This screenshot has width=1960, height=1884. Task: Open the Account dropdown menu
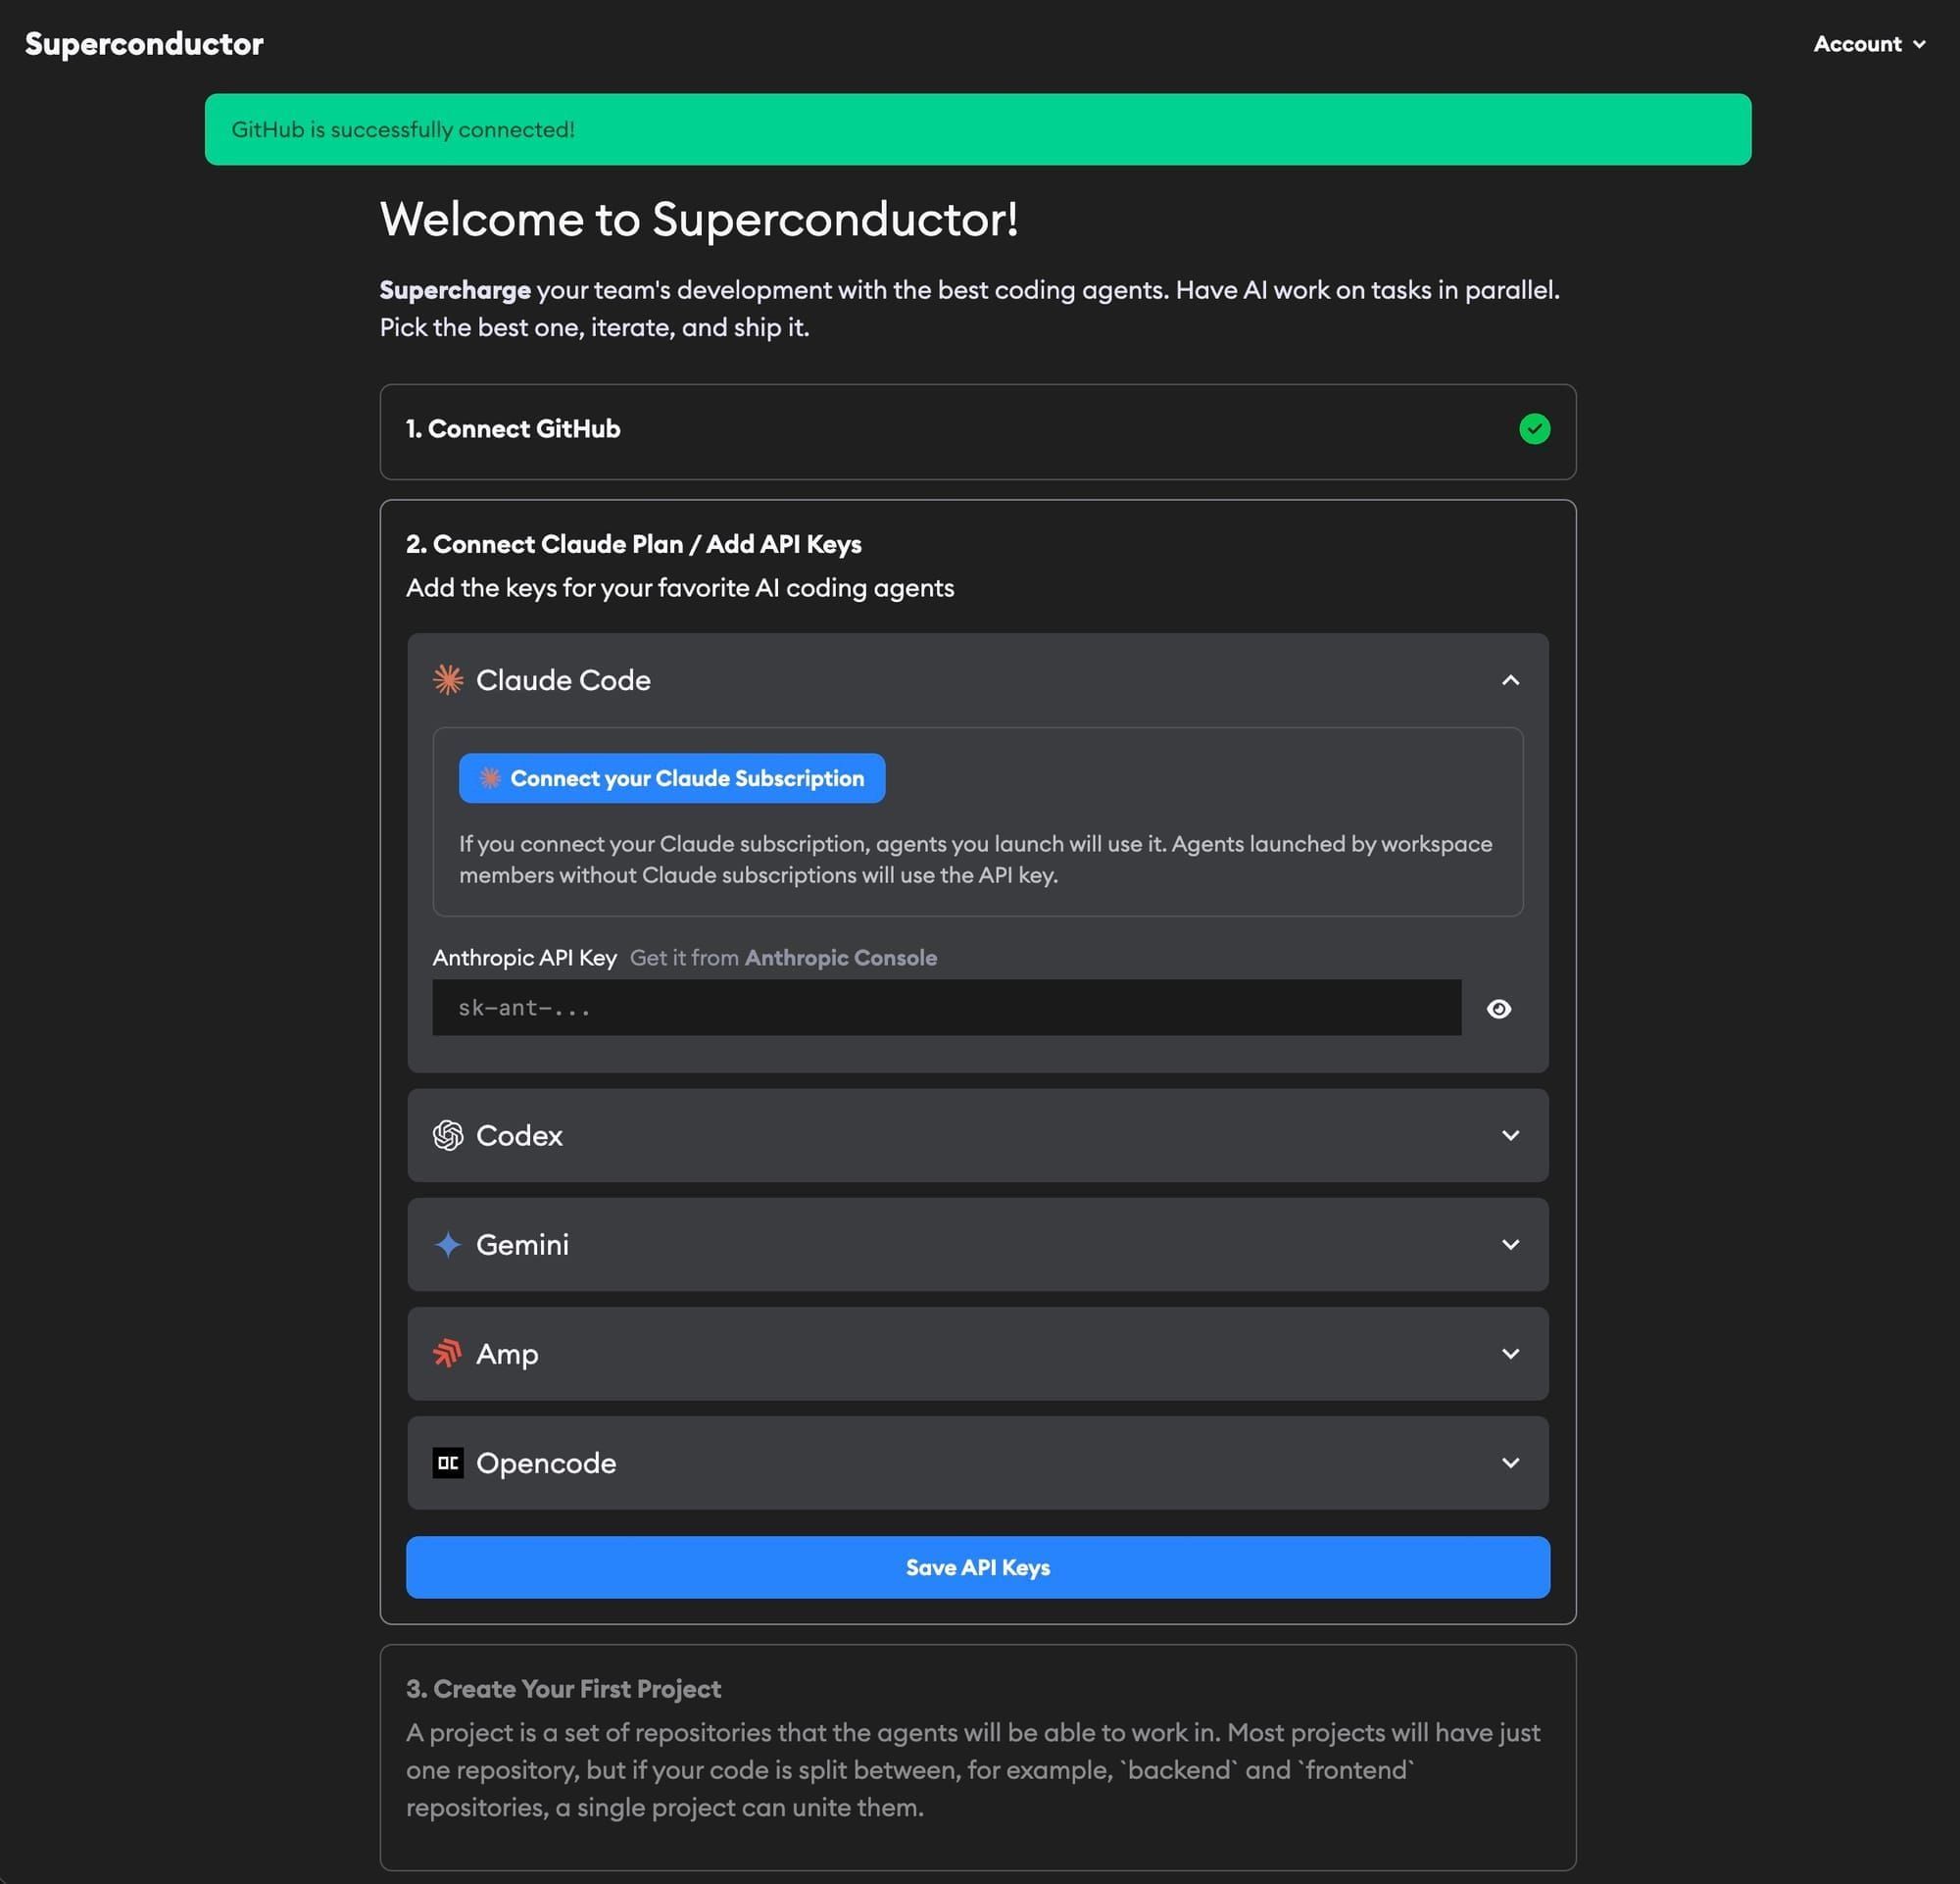tap(1868, 43)
